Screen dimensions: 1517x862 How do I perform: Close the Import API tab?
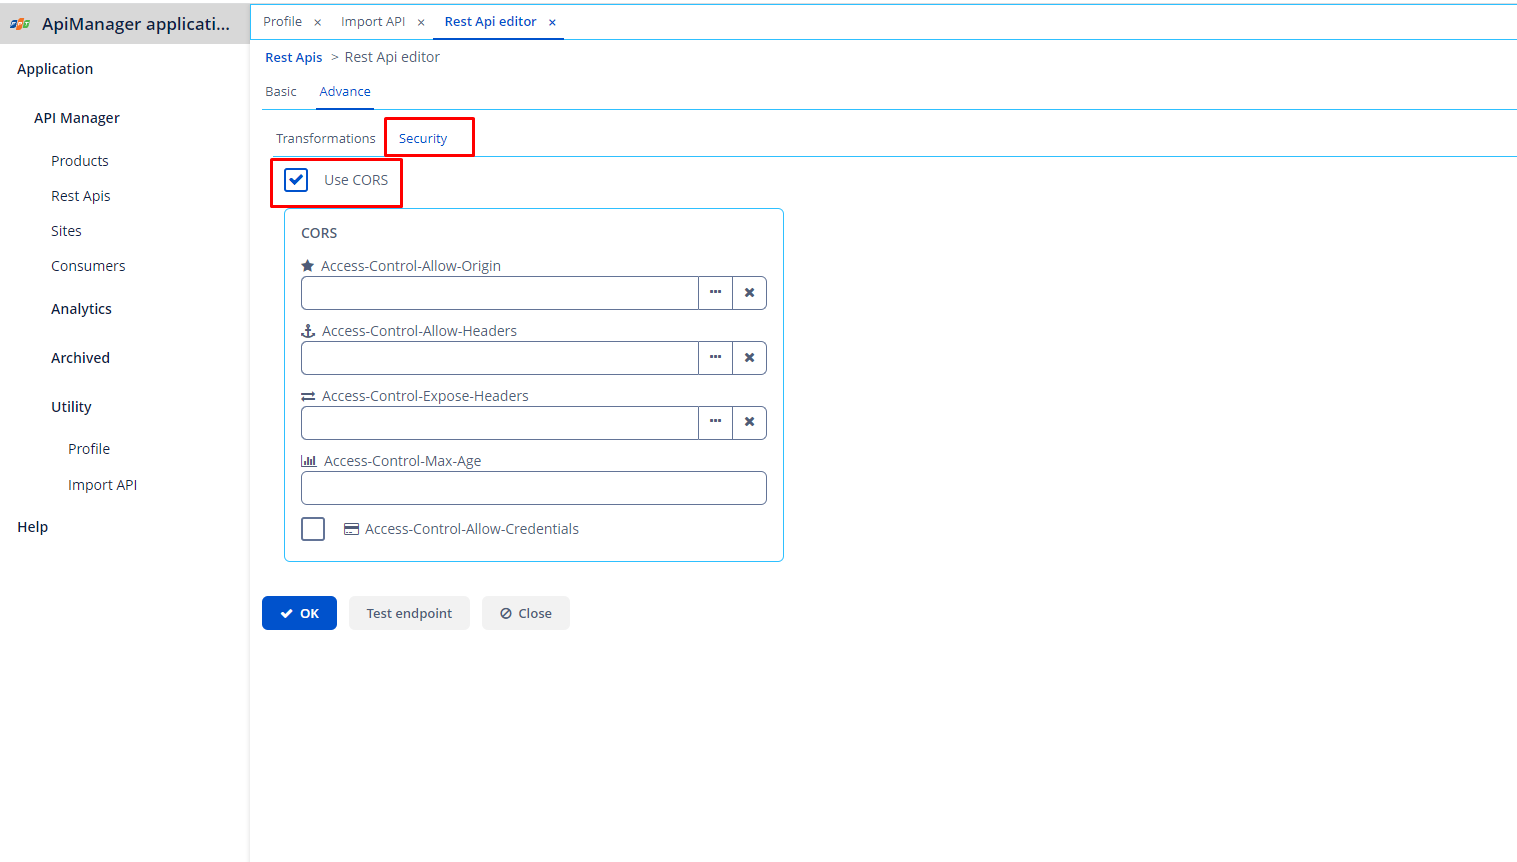click(421, 22)
